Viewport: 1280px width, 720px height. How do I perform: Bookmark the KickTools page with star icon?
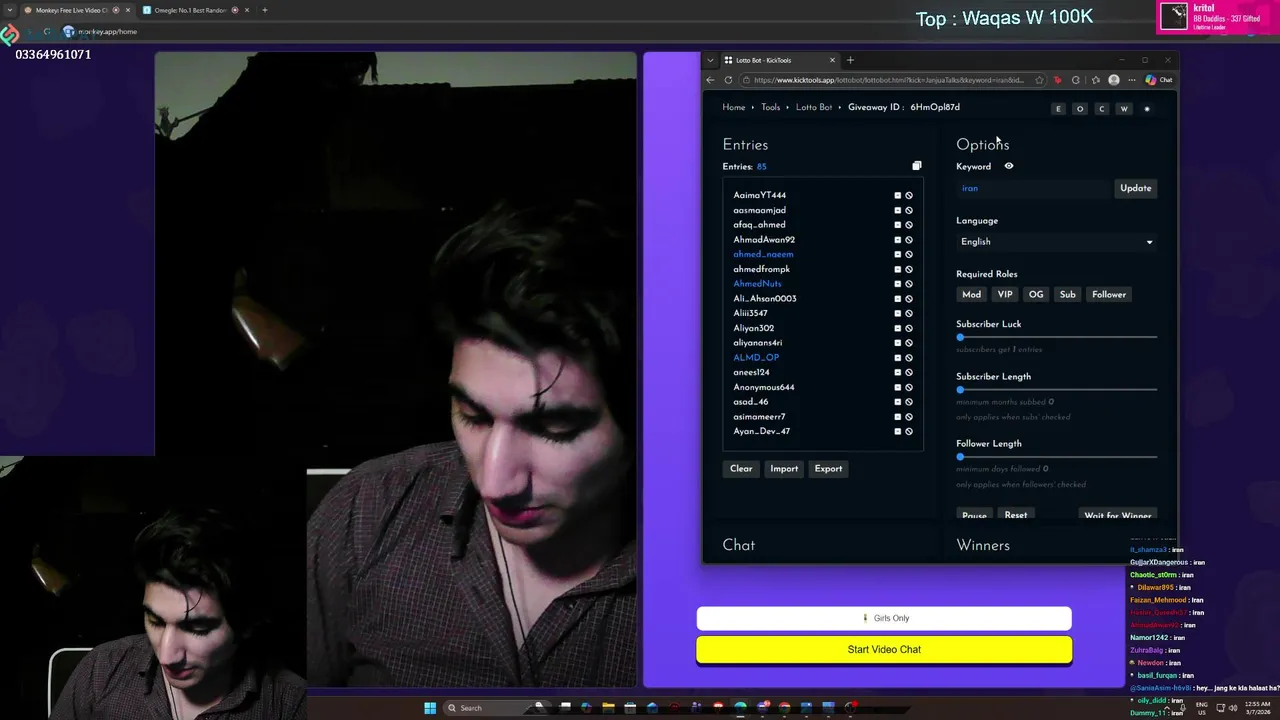click(x=1040, y=80)
